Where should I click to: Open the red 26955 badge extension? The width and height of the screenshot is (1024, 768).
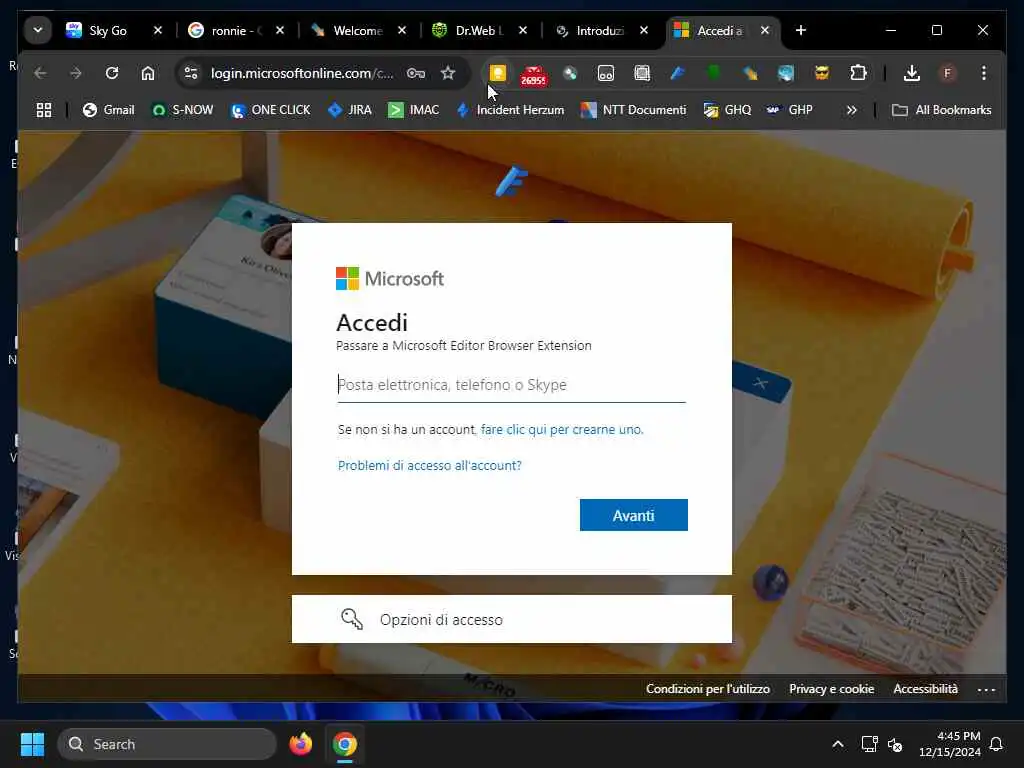(533, 75)
